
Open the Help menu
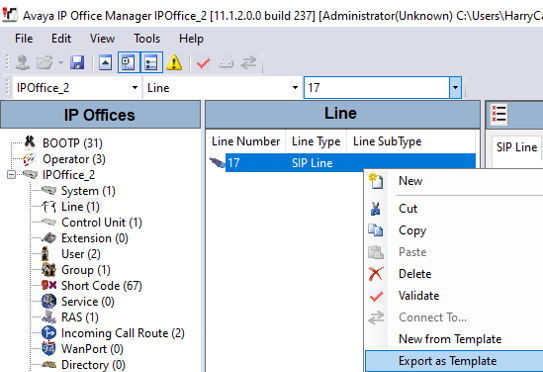[191, 38]
